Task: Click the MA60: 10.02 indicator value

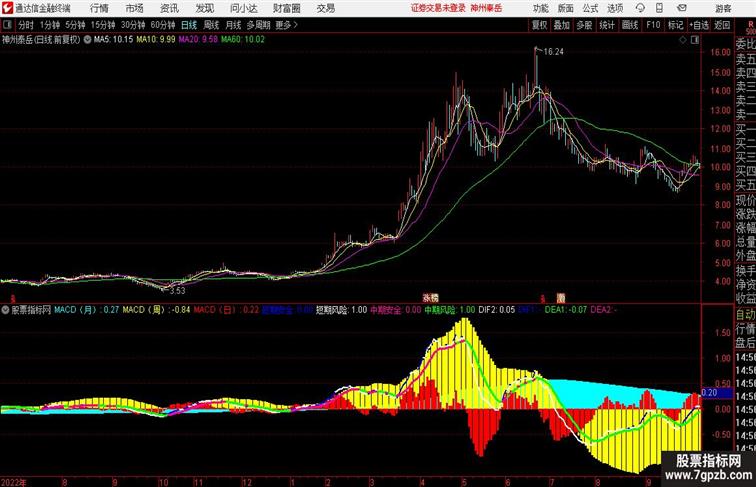Action: [243, 40]
